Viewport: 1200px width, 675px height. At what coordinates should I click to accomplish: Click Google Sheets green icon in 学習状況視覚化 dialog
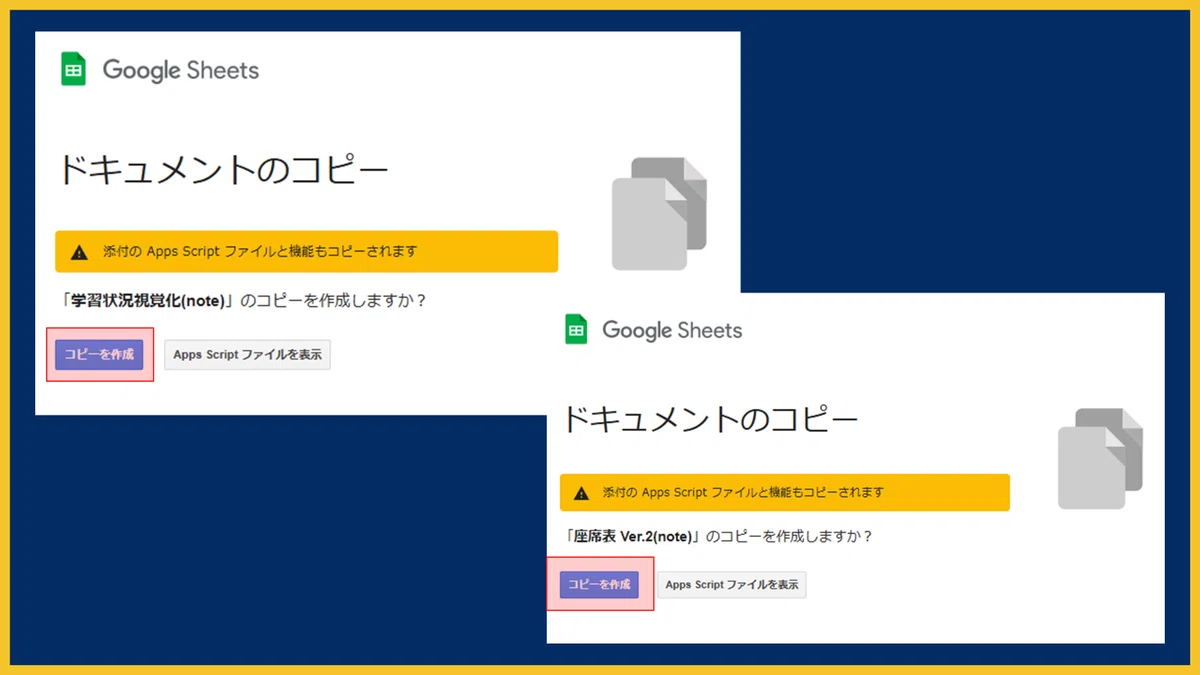(73, 70)
